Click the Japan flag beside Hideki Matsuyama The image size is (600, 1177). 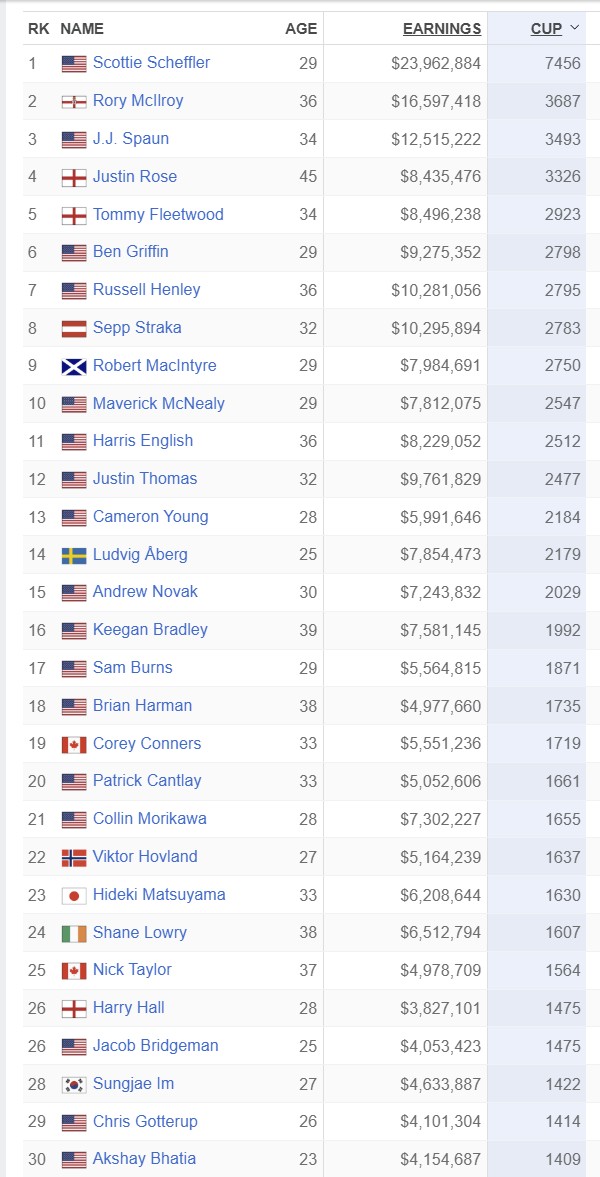[x=74, y=896]
